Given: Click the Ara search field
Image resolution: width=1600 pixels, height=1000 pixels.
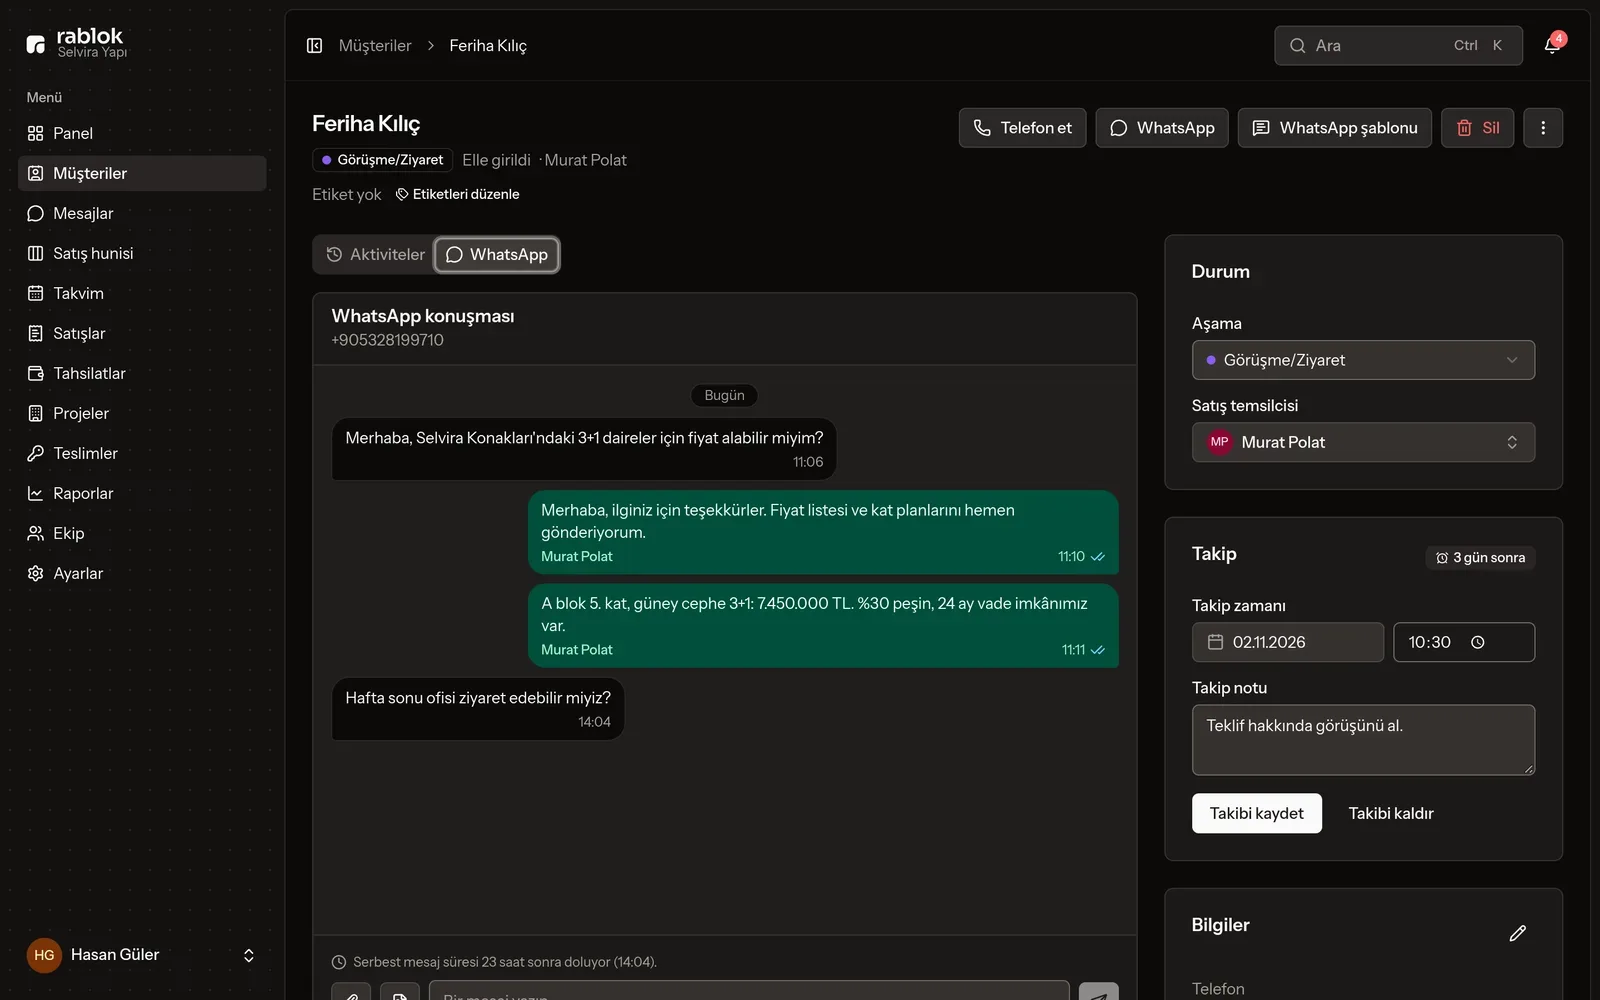Looking at the screenshot, I should tap(1398, 46).
